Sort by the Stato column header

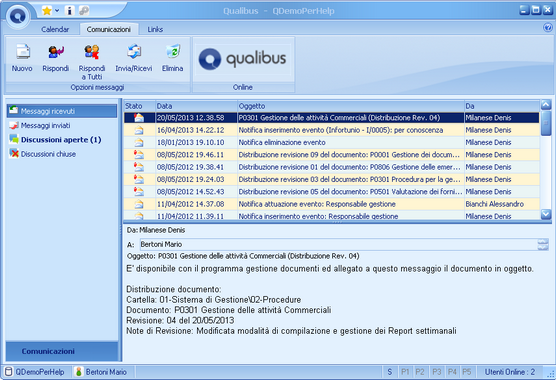point(139,106)
